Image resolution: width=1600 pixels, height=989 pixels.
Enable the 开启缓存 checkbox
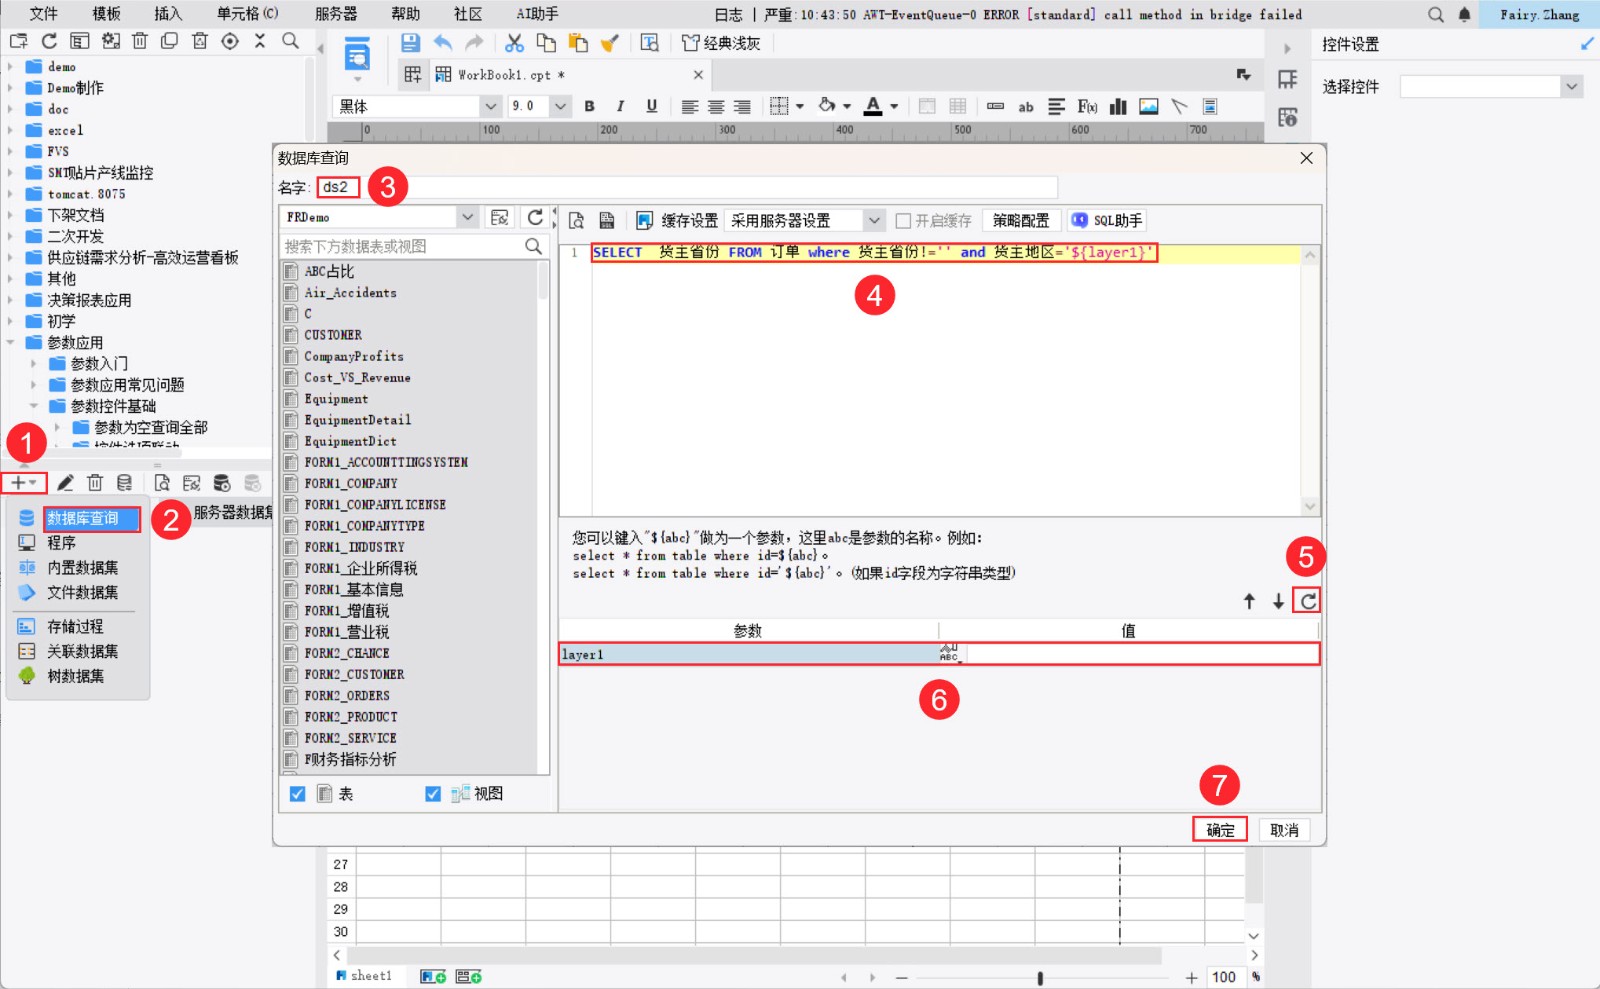click(903, 221)
